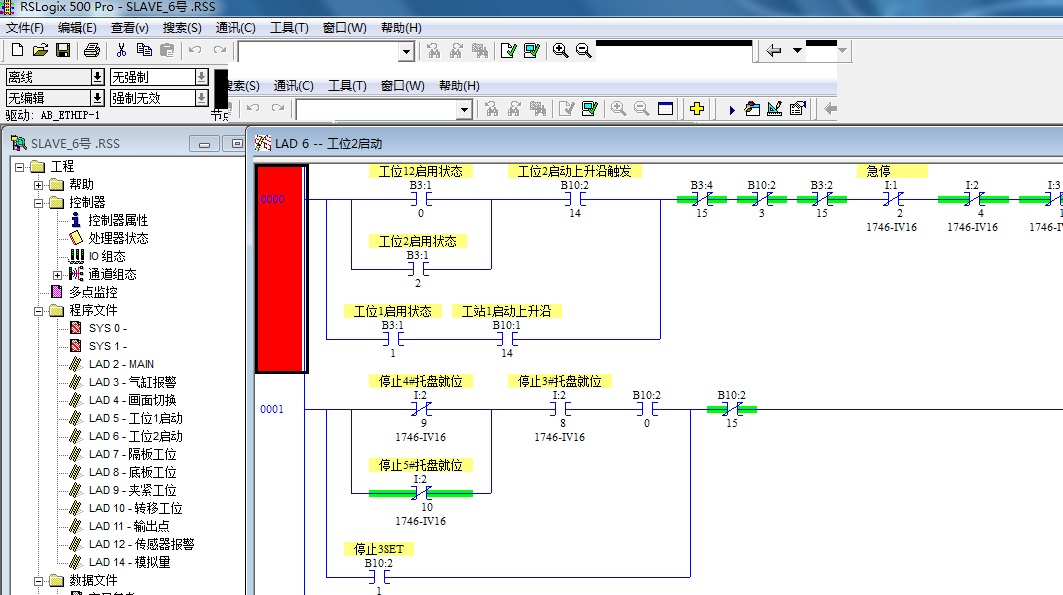Click the yellow plus icon in the second toolbar
The image size is (1063, 595).
tap(697, 109)
